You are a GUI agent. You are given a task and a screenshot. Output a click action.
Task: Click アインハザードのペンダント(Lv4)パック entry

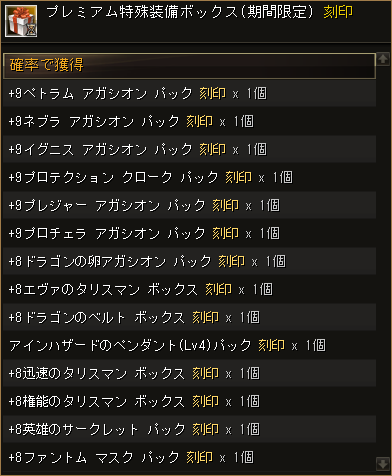coord(189,345)
